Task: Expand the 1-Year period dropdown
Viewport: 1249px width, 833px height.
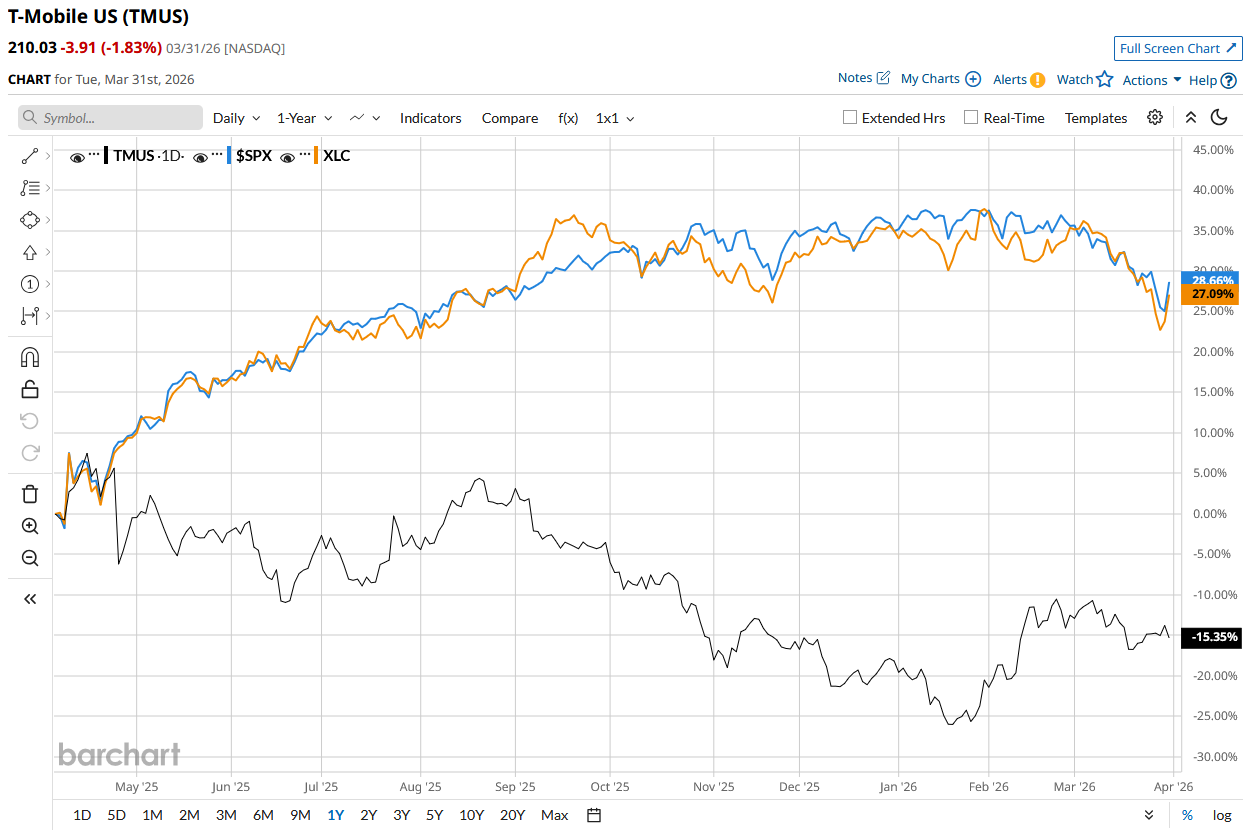Action: [304, 118]
